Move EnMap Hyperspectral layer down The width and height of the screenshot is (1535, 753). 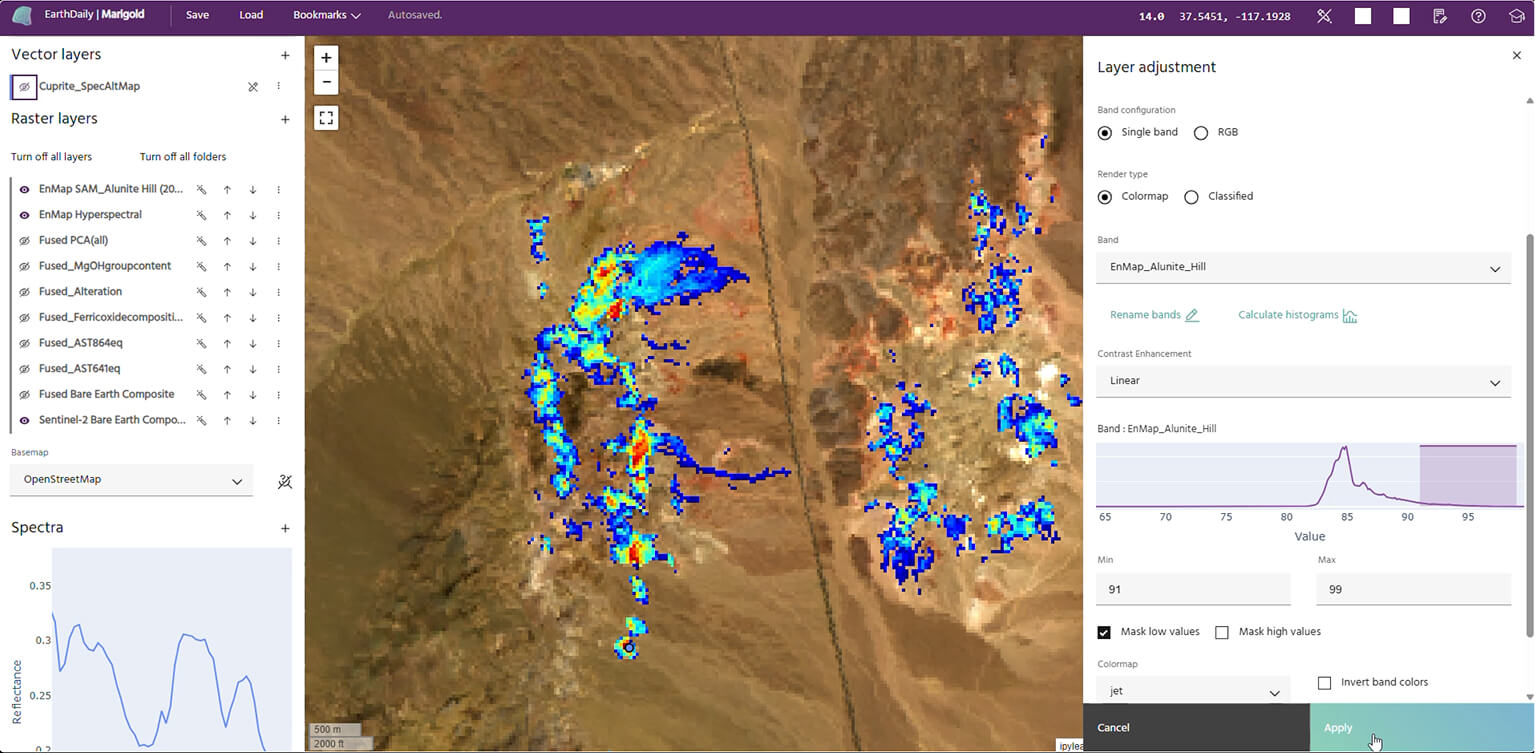click(x=253, y=215)
